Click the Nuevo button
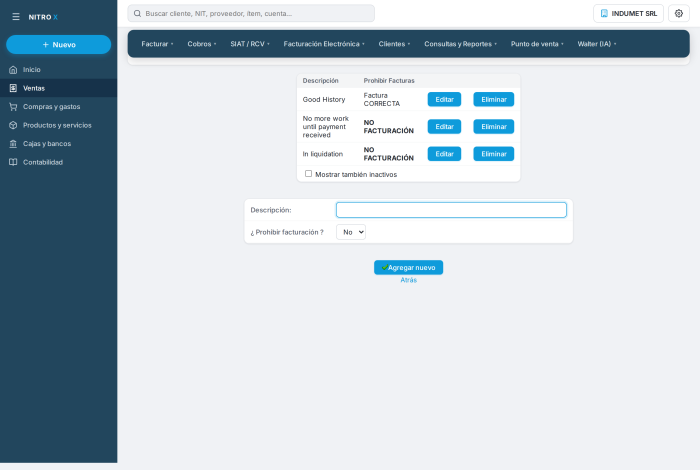The width and height of the screenshot is (700, 470). pyautogui.click(x=58, y=45)
